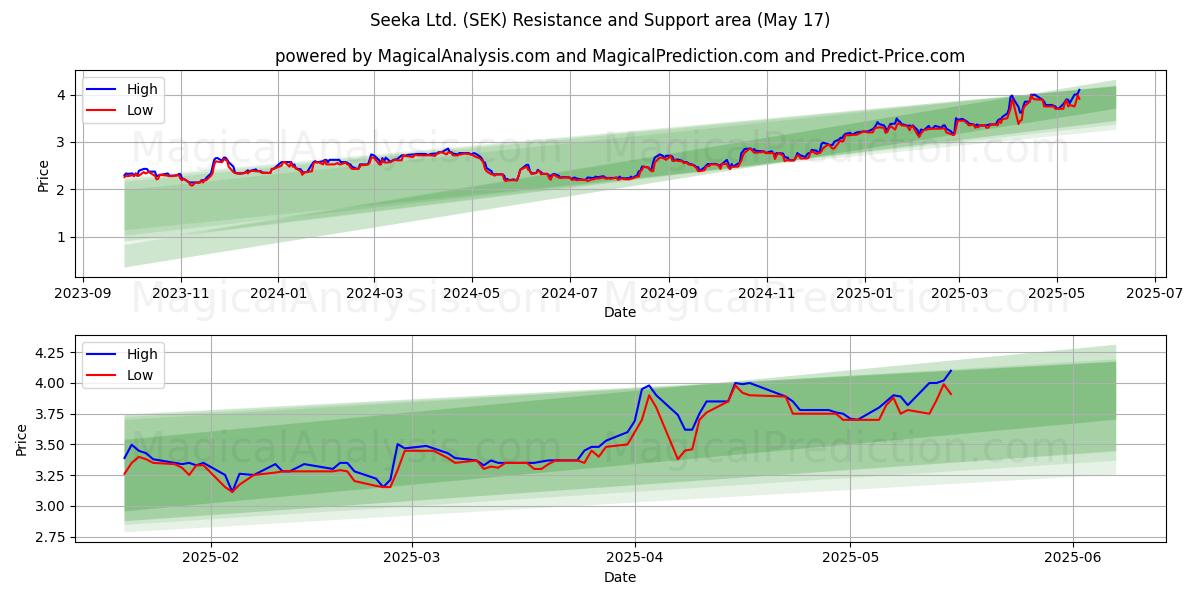Click the '2024-05' x-axis label in top chart
Image resolution: width=1200 pixels, height=600 pixels.
point(471,294)
